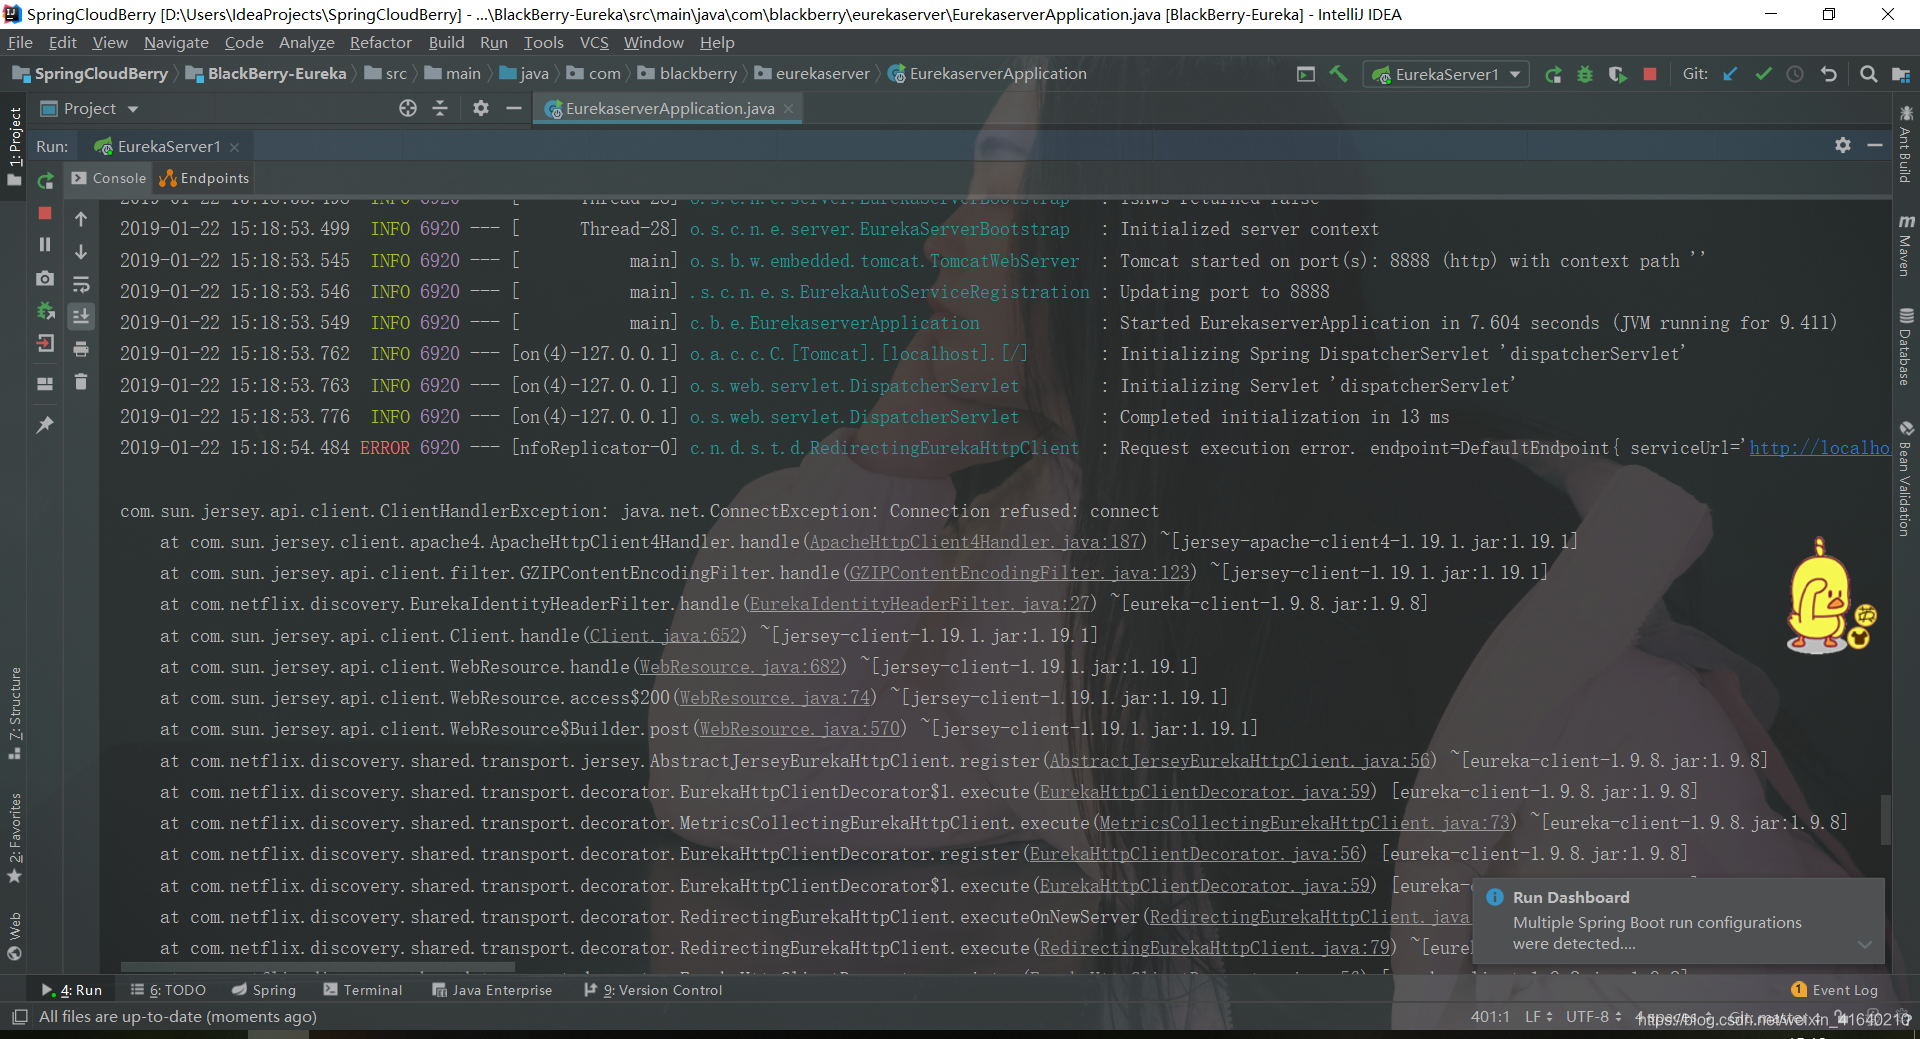Open the Navigate menu

coord(176,42)
